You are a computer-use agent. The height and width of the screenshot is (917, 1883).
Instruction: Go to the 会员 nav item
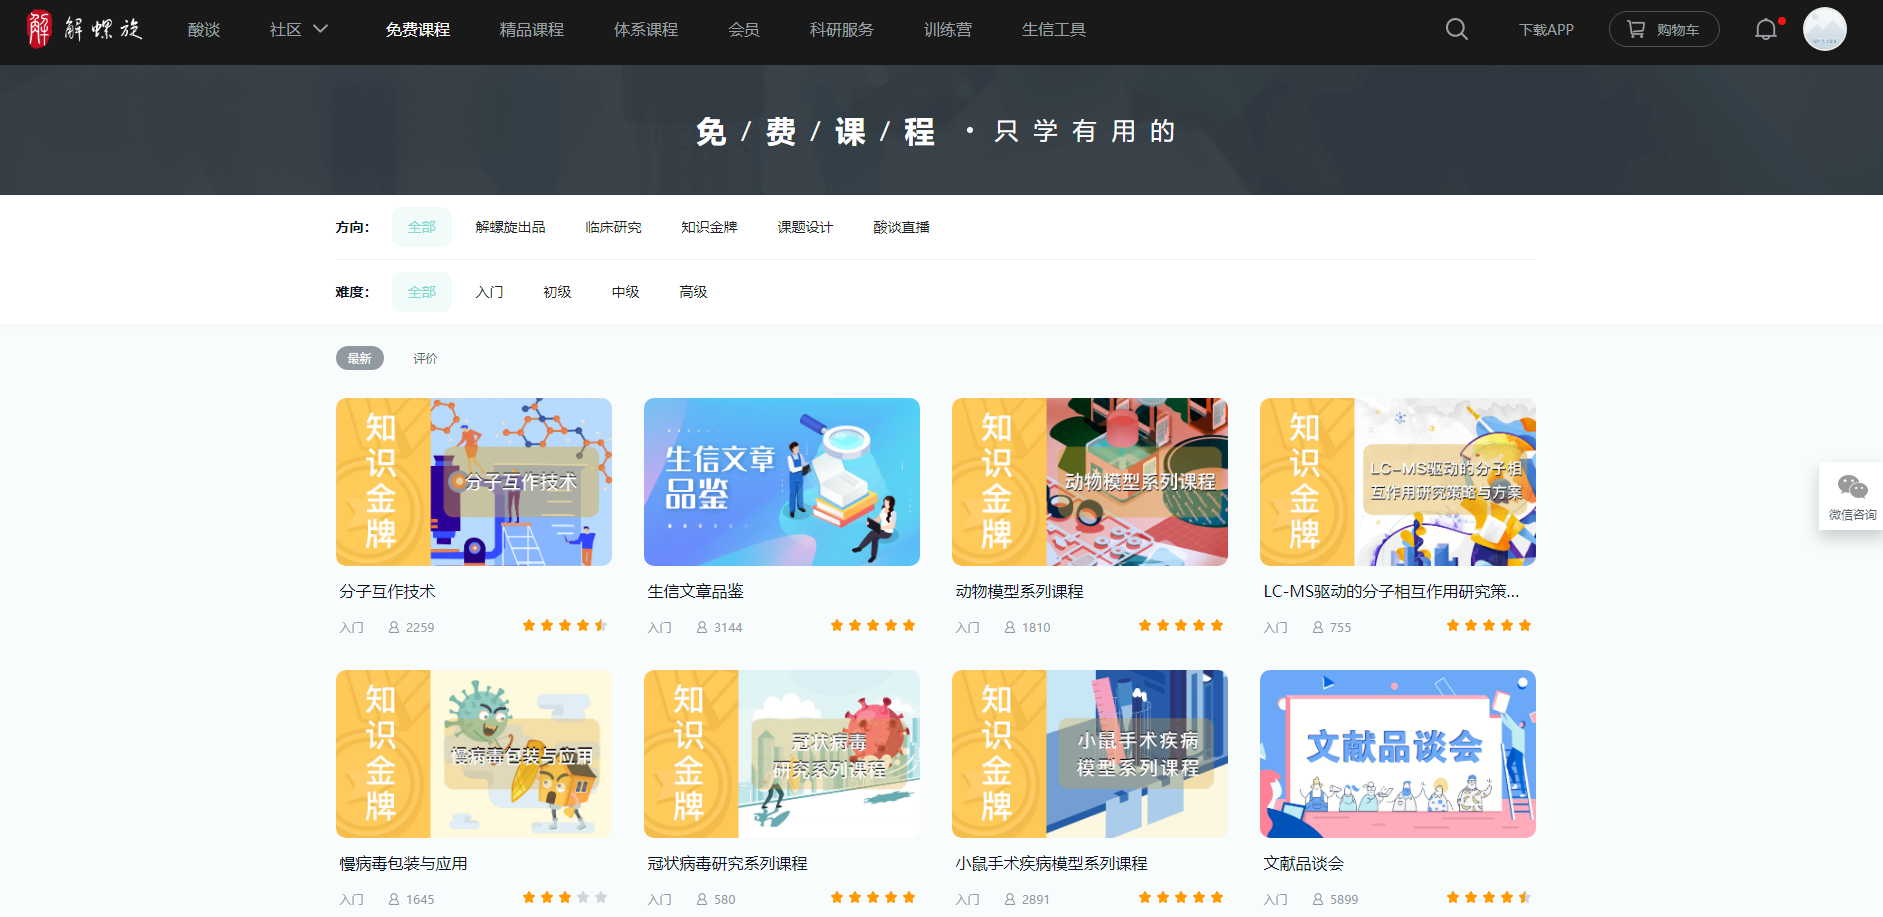tap(744, 30)
